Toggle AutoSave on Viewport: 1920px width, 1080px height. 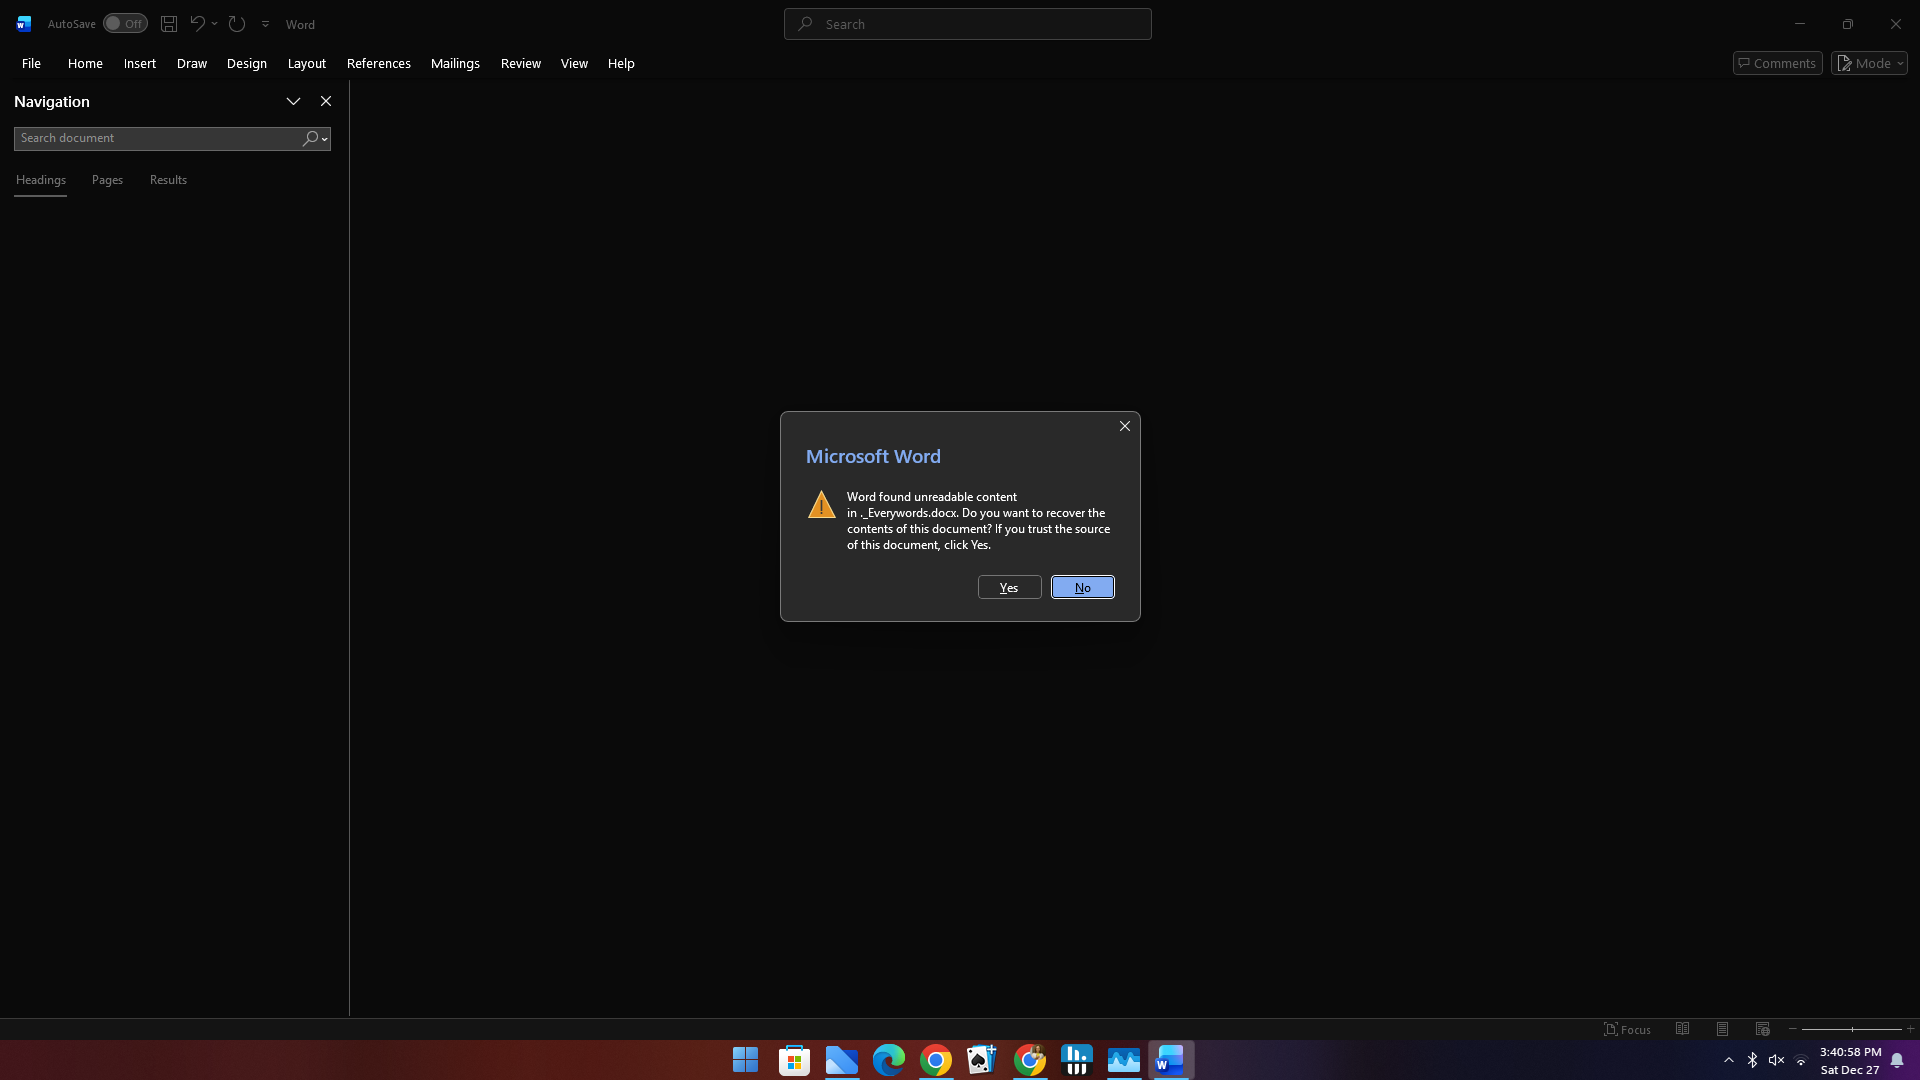[x=124, y=23]
